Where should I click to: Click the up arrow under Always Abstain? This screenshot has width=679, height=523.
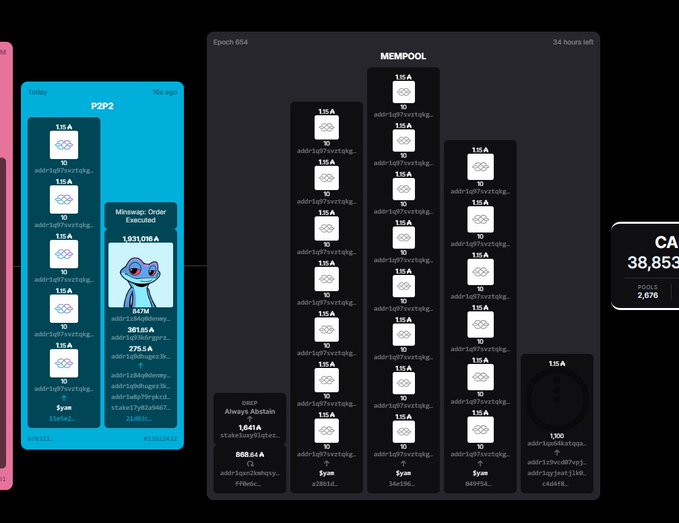250,419
